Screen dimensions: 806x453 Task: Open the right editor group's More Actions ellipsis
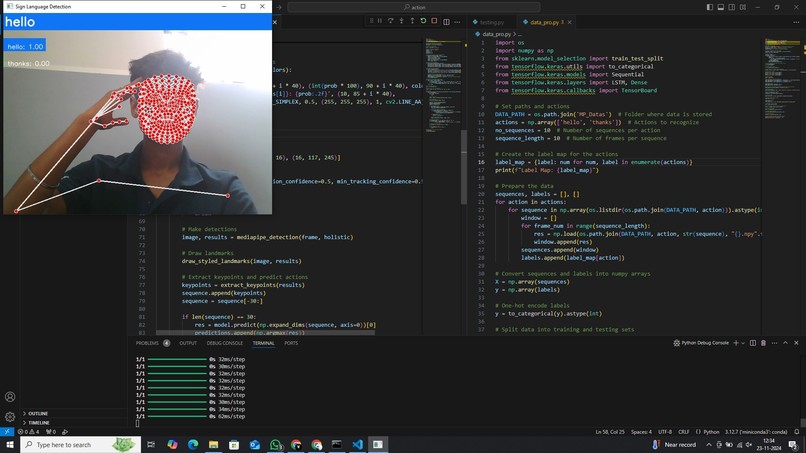pos(796,22)
